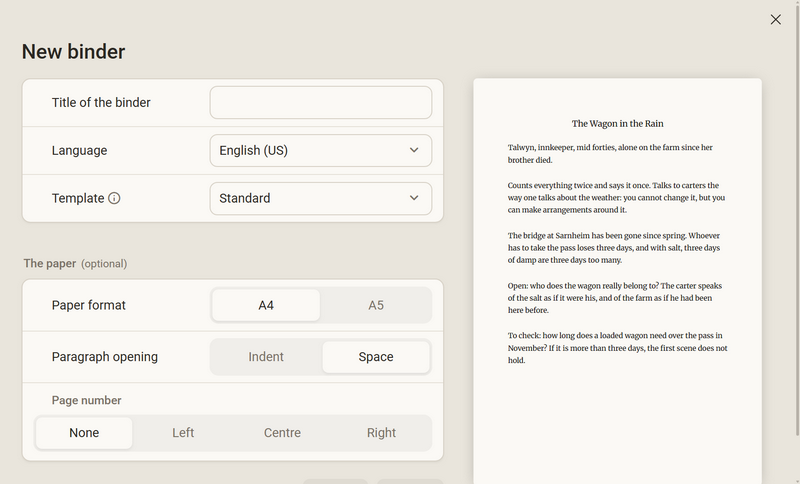Click the 'Paper format' label
The height and width of the screenshot is (484, 800).
click(89, 305)
